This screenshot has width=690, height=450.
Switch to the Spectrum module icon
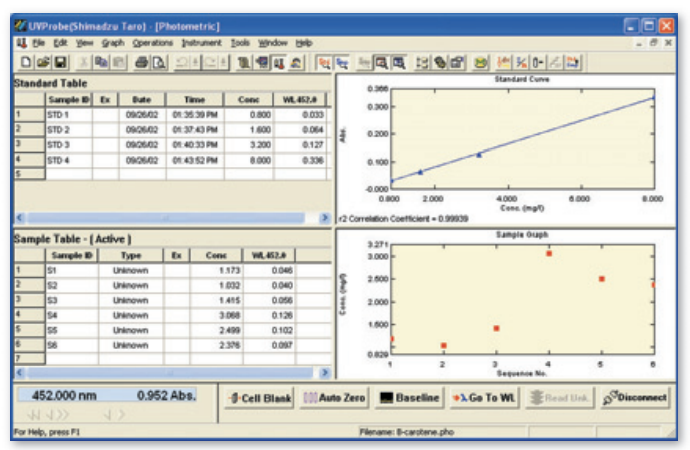pyautogui.click(x=297, y=62)
